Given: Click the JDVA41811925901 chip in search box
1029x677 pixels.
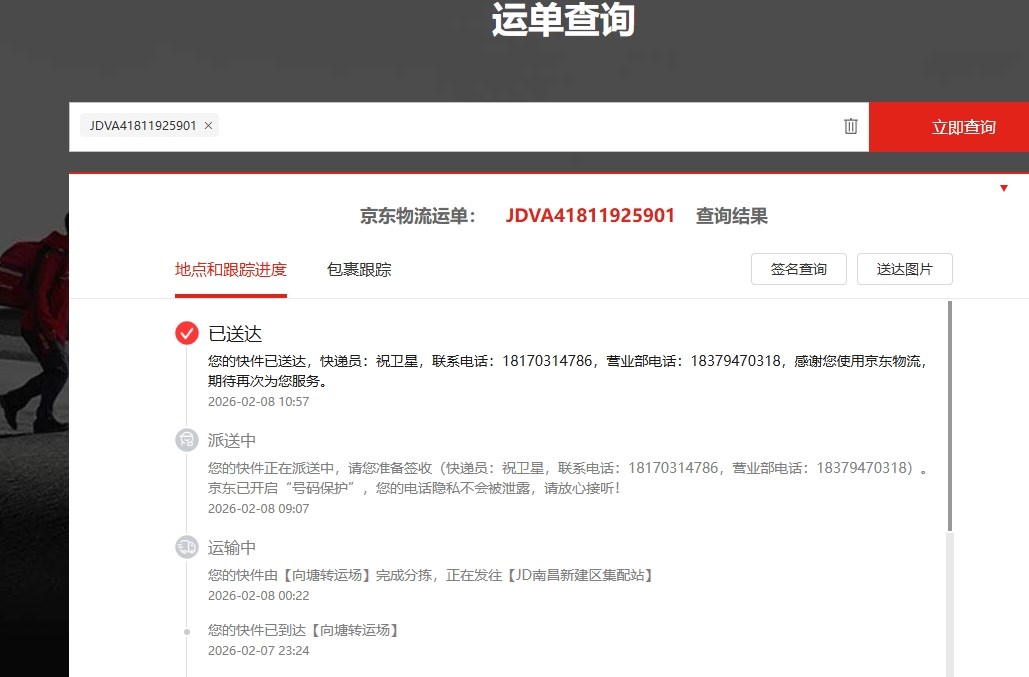Looking at the screenshot, I should click(142, 126).
